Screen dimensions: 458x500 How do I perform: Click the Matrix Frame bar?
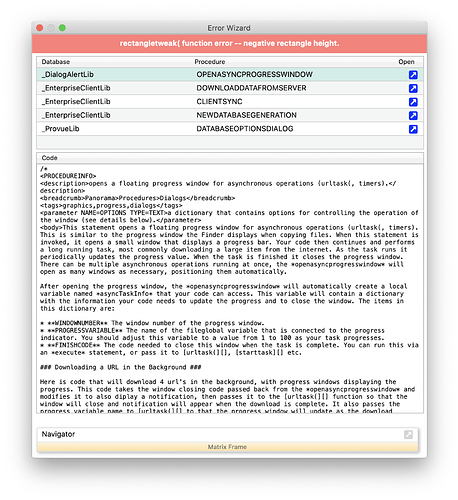click(x=227, y=447)
